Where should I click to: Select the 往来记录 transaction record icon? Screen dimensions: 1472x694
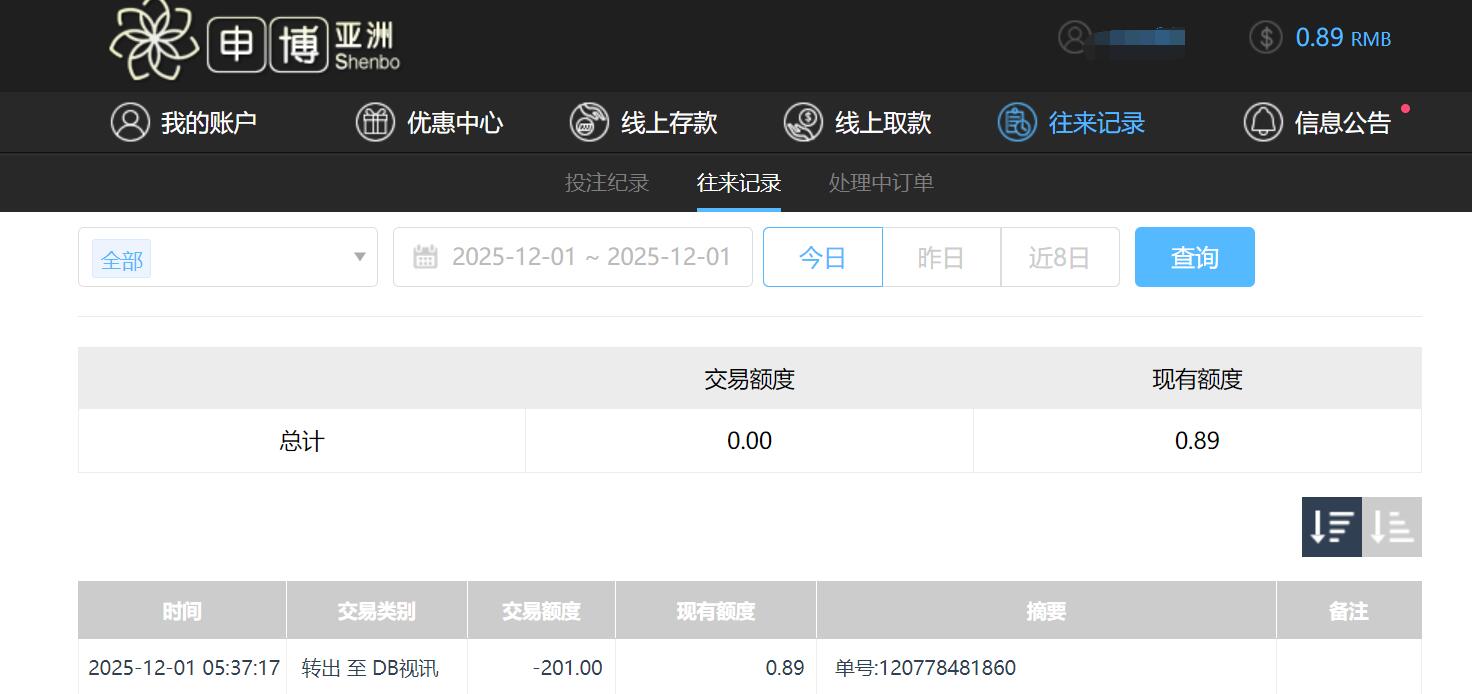(x=1016, y=122)
